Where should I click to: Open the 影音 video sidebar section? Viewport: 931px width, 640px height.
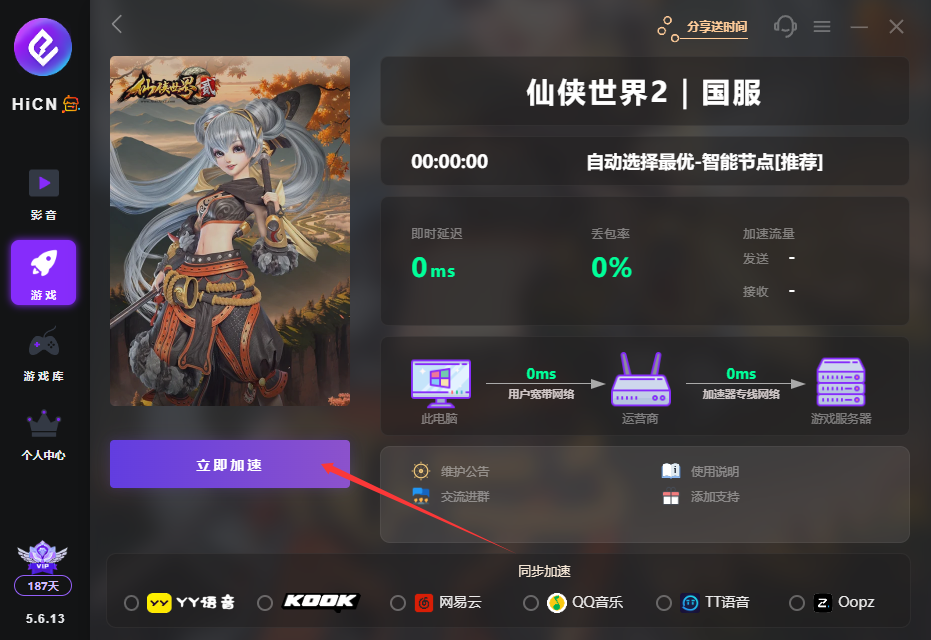[x=44, y=195]
